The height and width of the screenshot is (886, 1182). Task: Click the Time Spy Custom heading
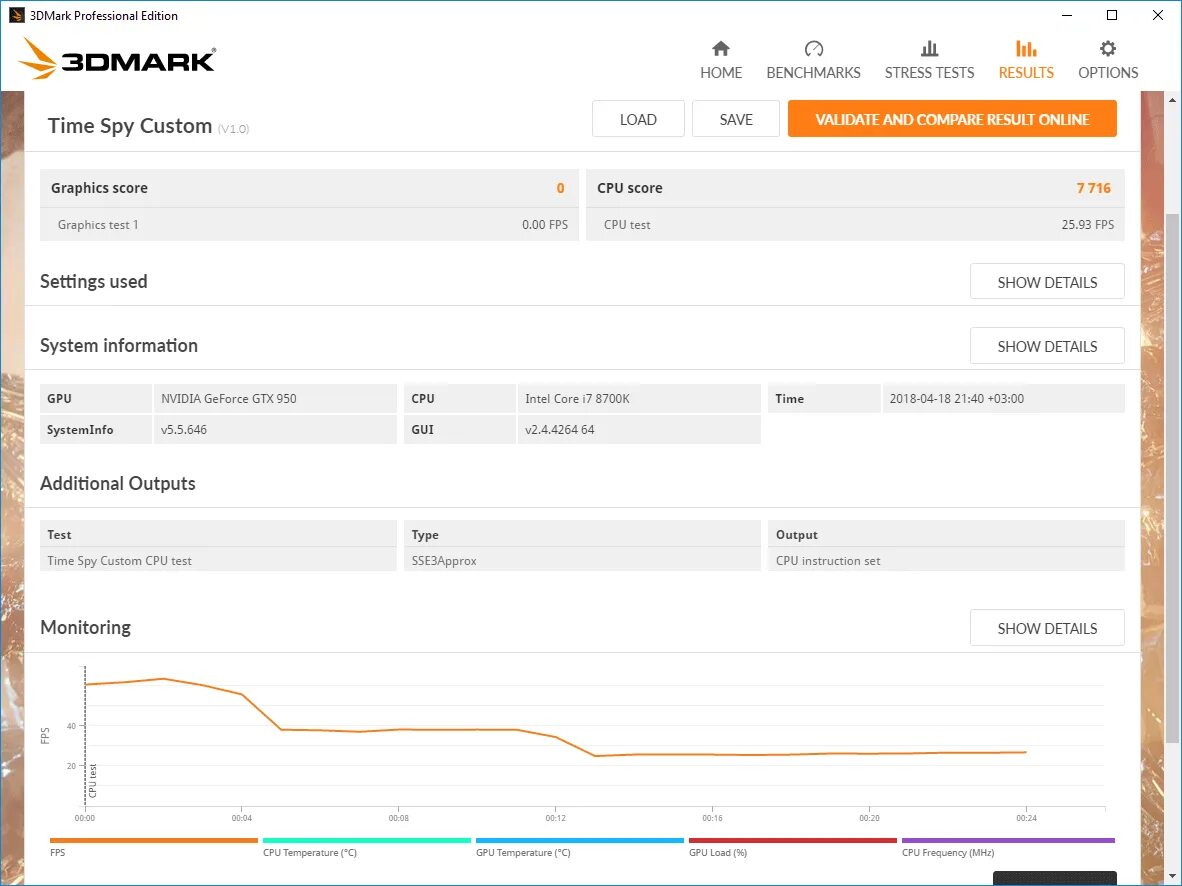(x=130, y=126)
